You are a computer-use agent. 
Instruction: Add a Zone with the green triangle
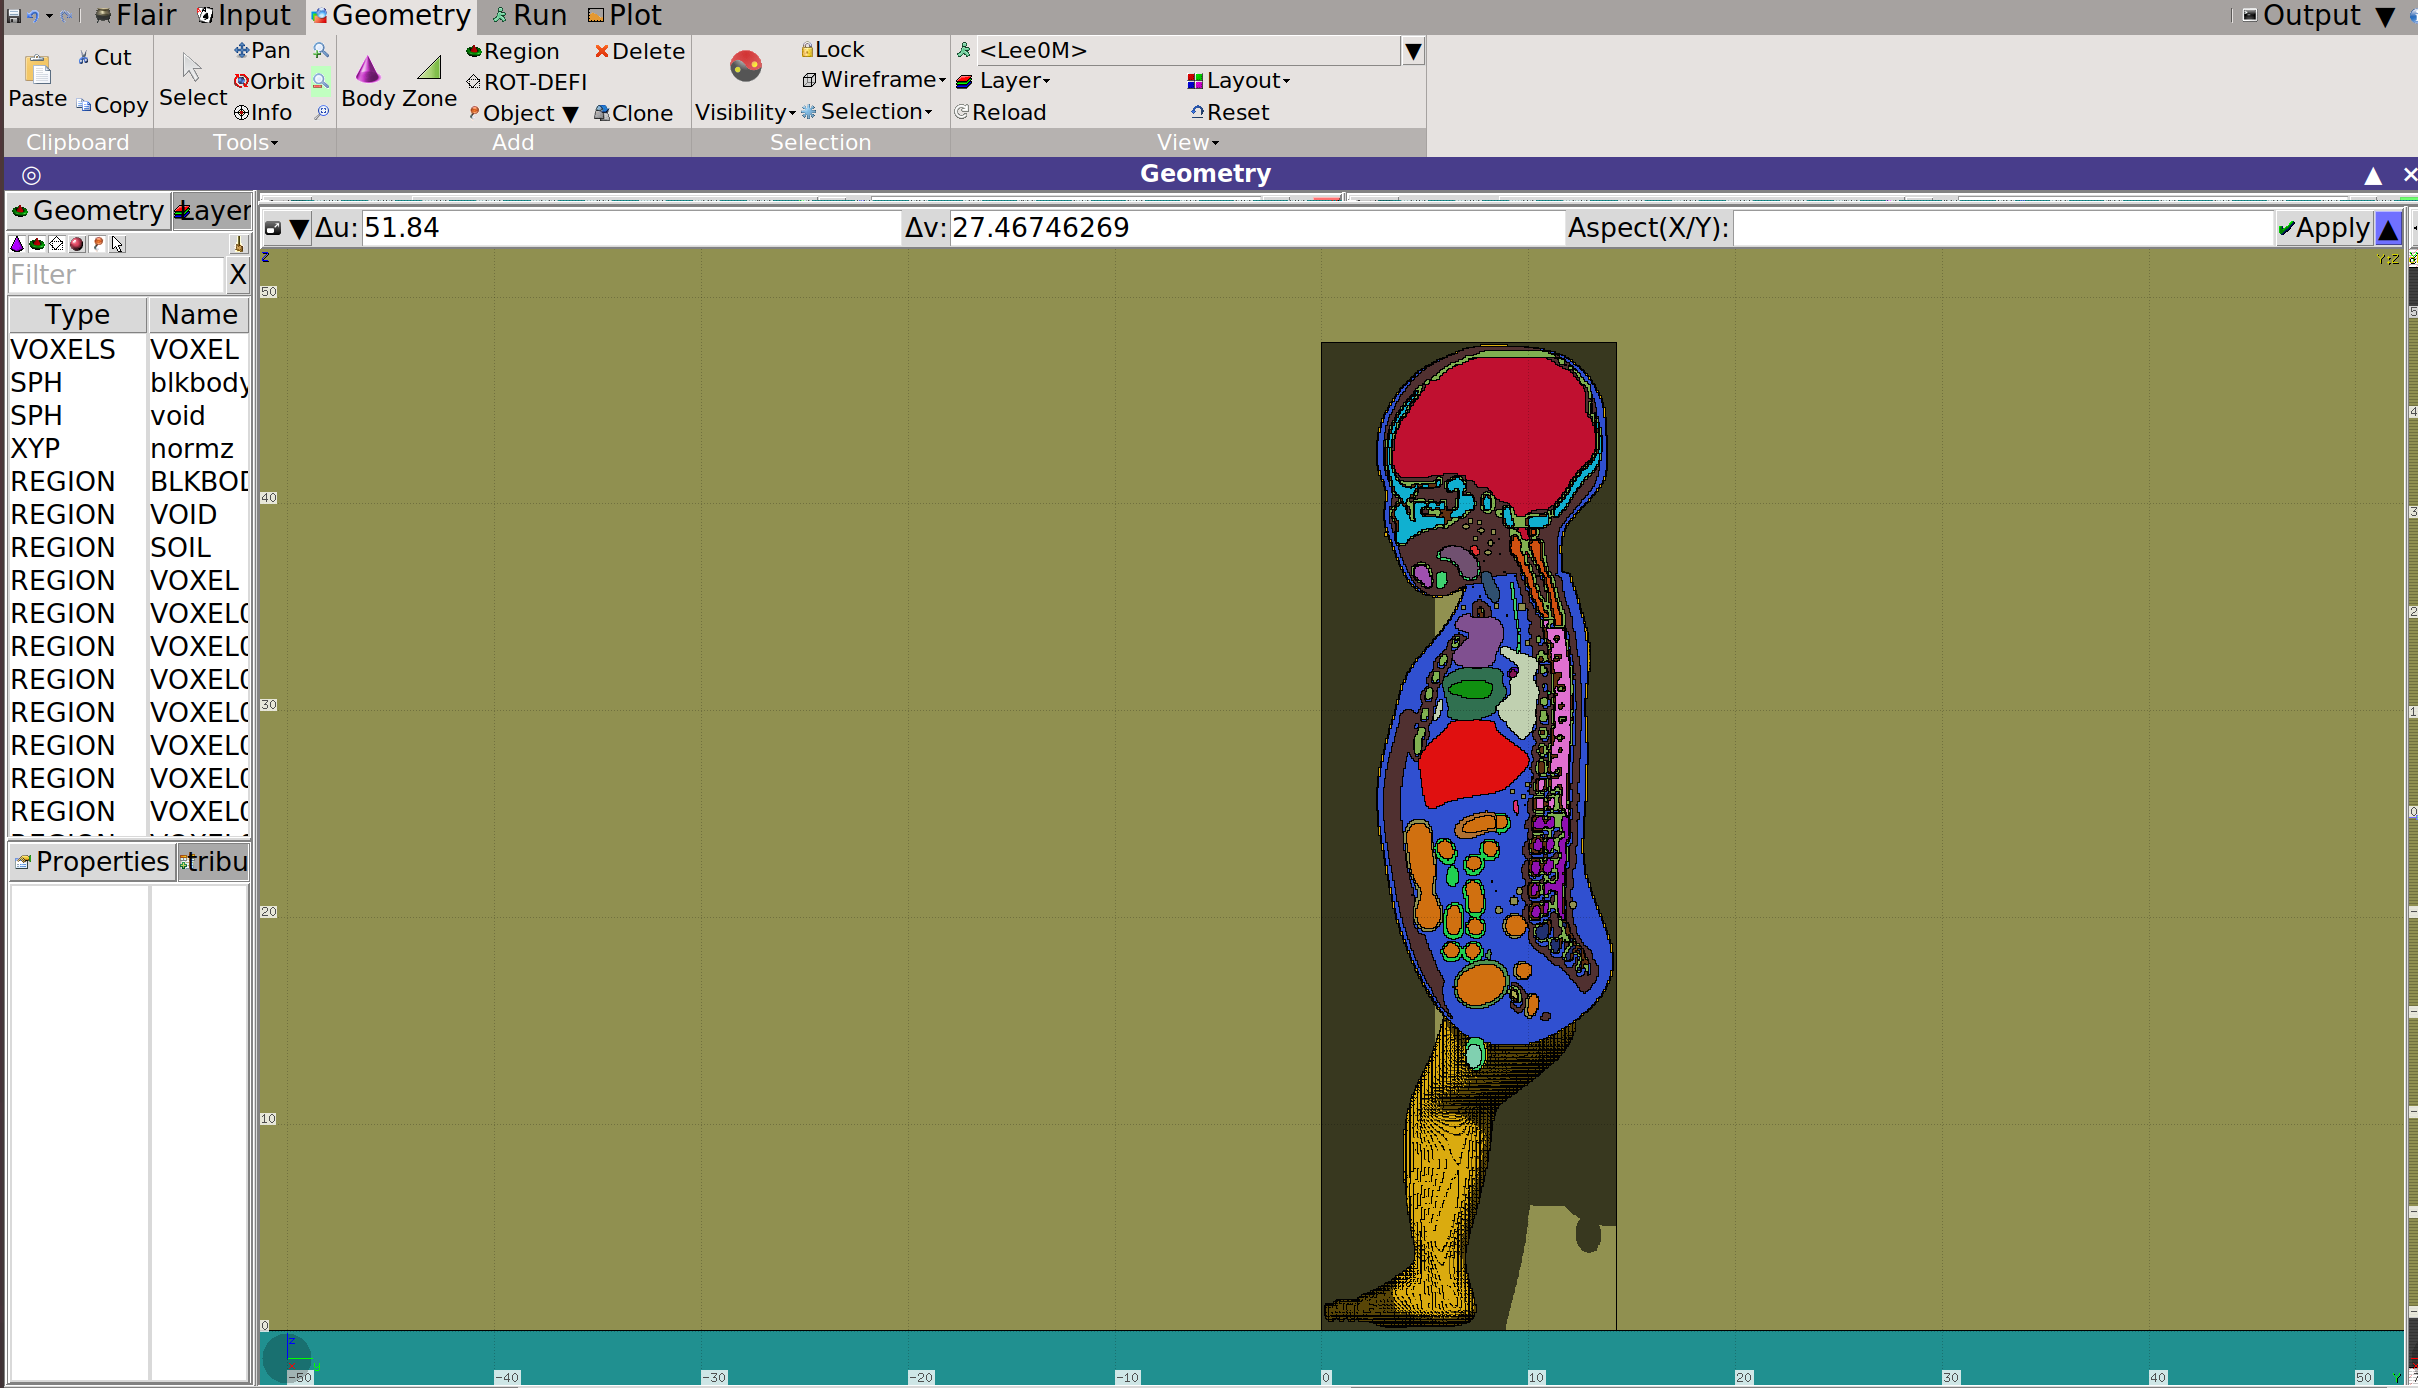point(430,81)
